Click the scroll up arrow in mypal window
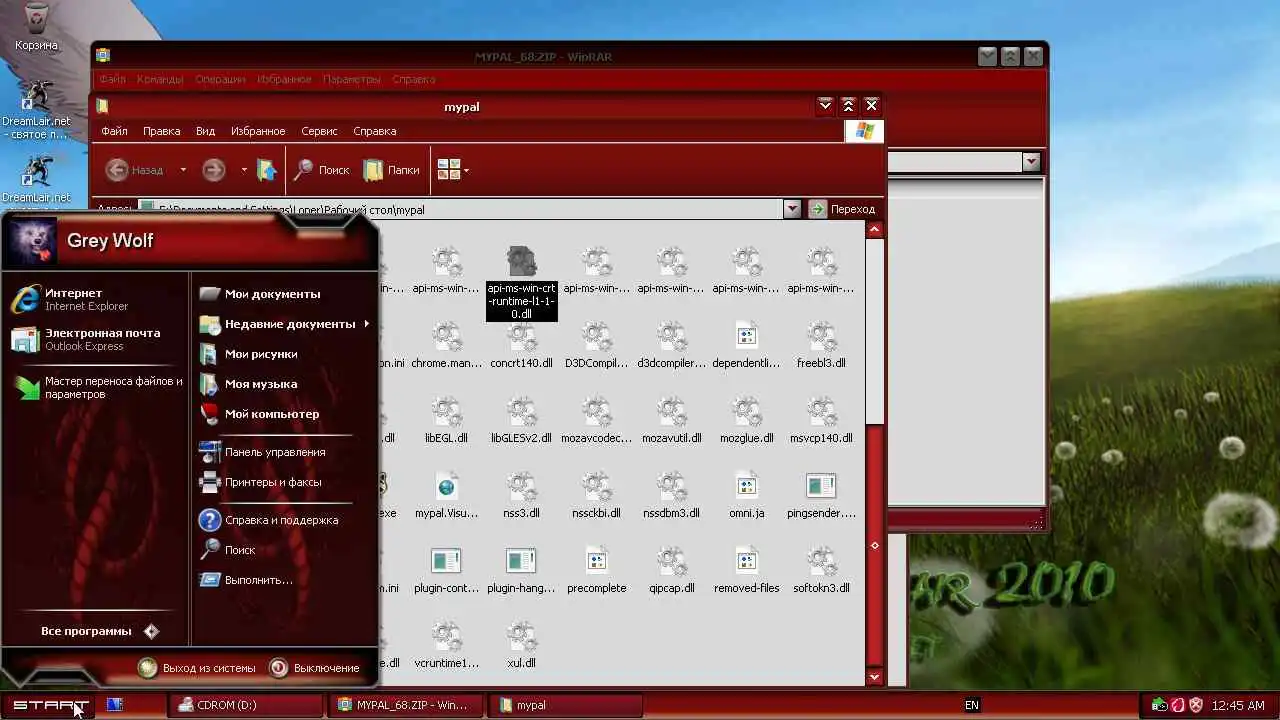Image resolution: width=1280 pixels, height=720 pixels. tap(874, 229)
